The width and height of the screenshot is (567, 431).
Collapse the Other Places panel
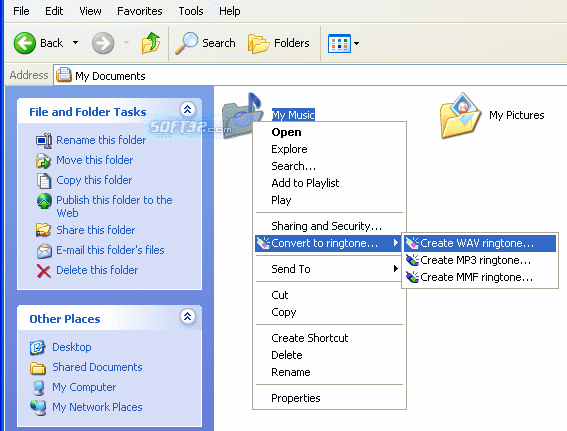pos(187,317)
